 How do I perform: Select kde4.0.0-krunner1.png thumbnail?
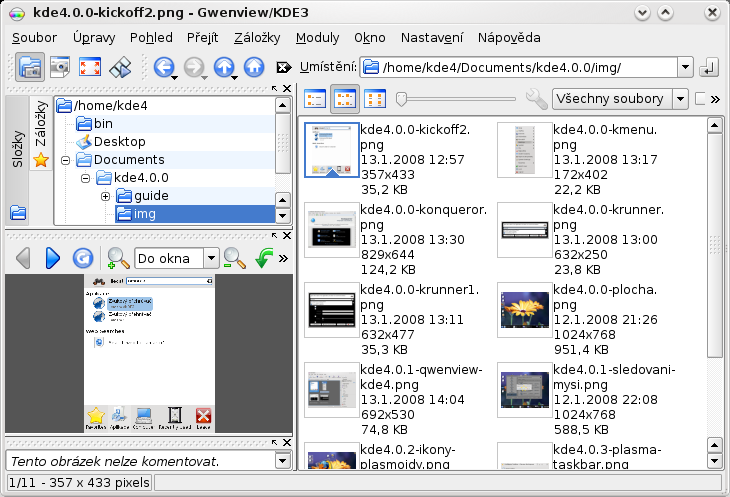(x=331, y=310)
